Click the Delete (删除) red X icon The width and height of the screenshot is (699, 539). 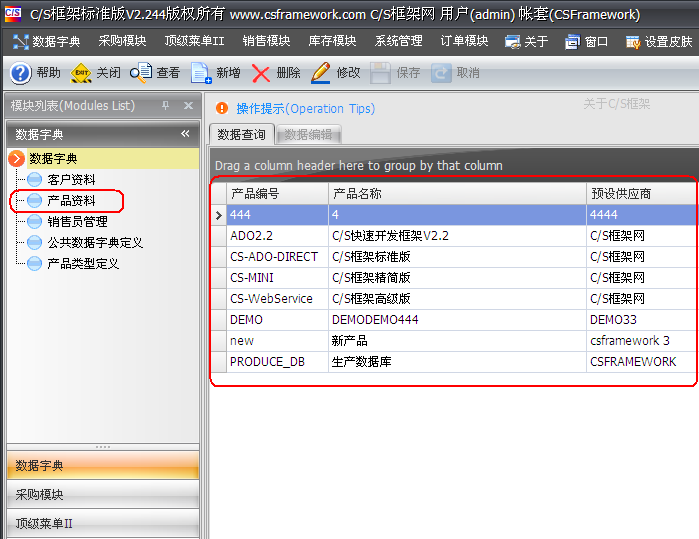pos(261,73)
